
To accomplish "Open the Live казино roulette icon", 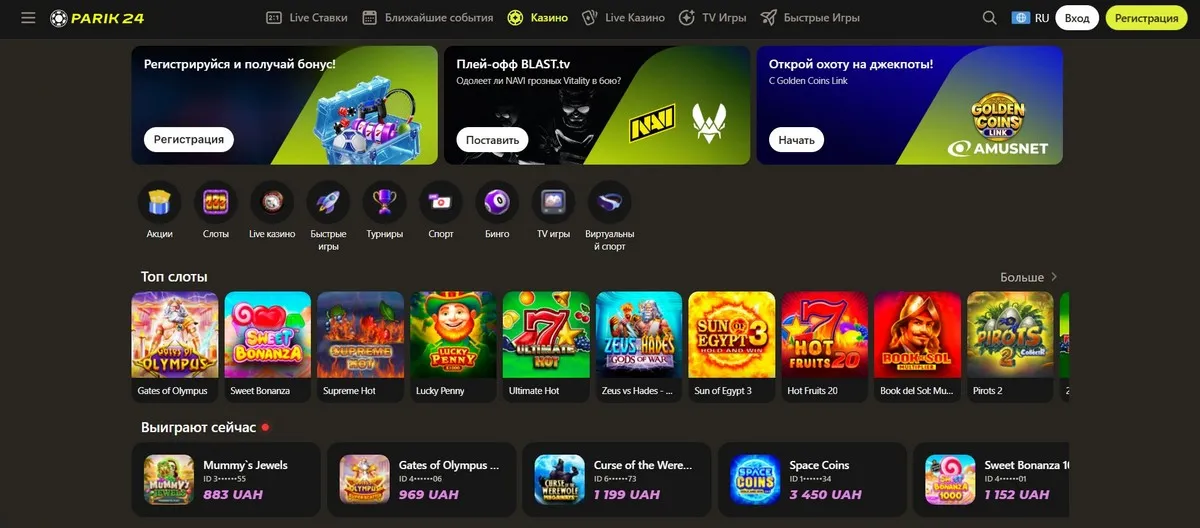I will pos(272,202).
